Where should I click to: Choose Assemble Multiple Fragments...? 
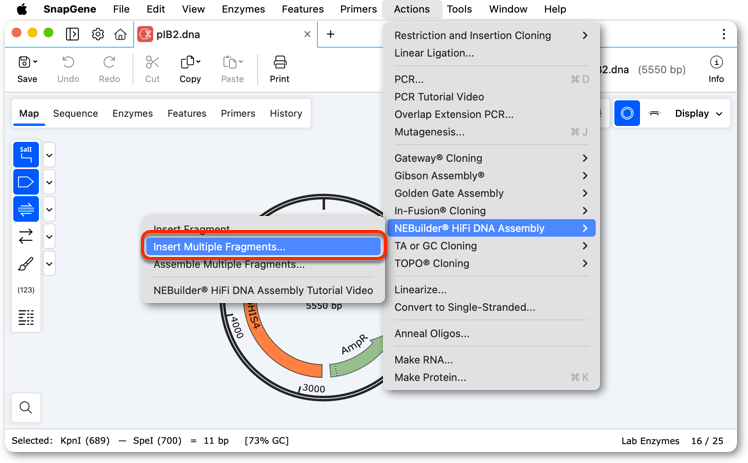pos(263,264)
